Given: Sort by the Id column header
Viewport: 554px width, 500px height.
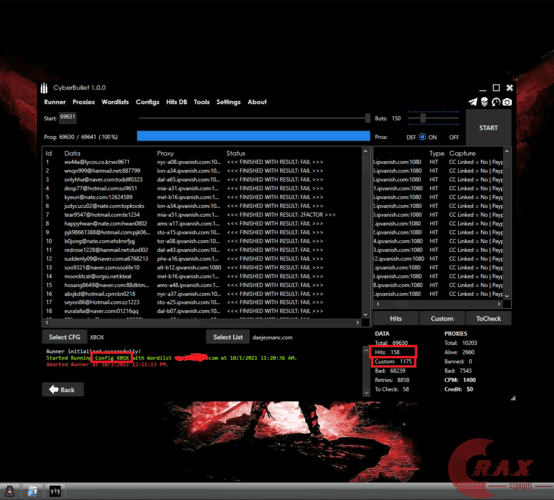Looking at the screenshot, I should pyautogui.click(x=49, y=153).
